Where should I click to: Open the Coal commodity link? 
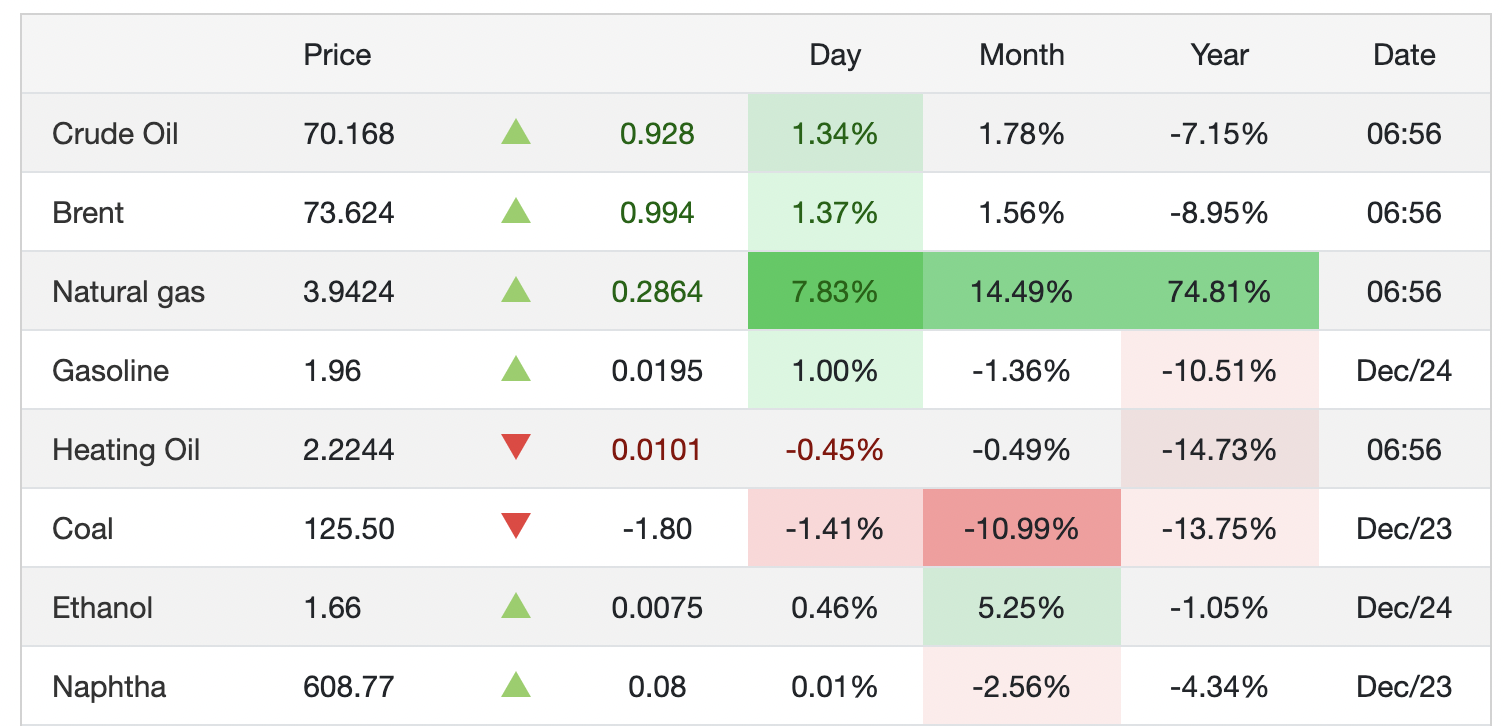[82, 529]
